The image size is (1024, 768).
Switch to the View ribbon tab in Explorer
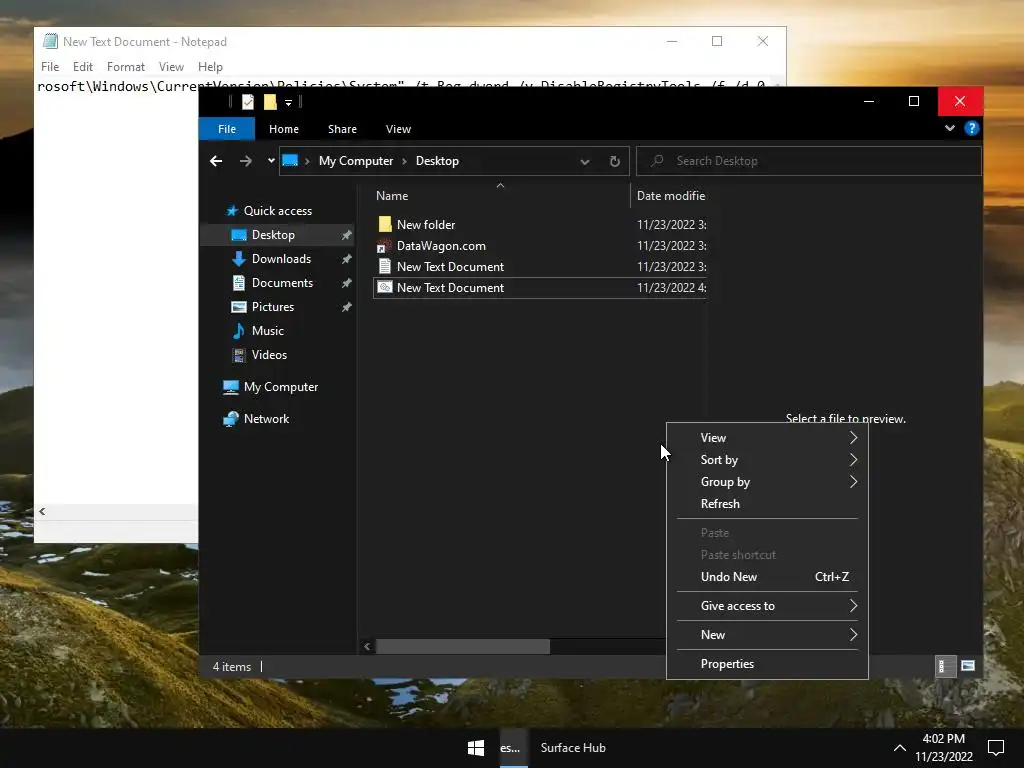398,129
